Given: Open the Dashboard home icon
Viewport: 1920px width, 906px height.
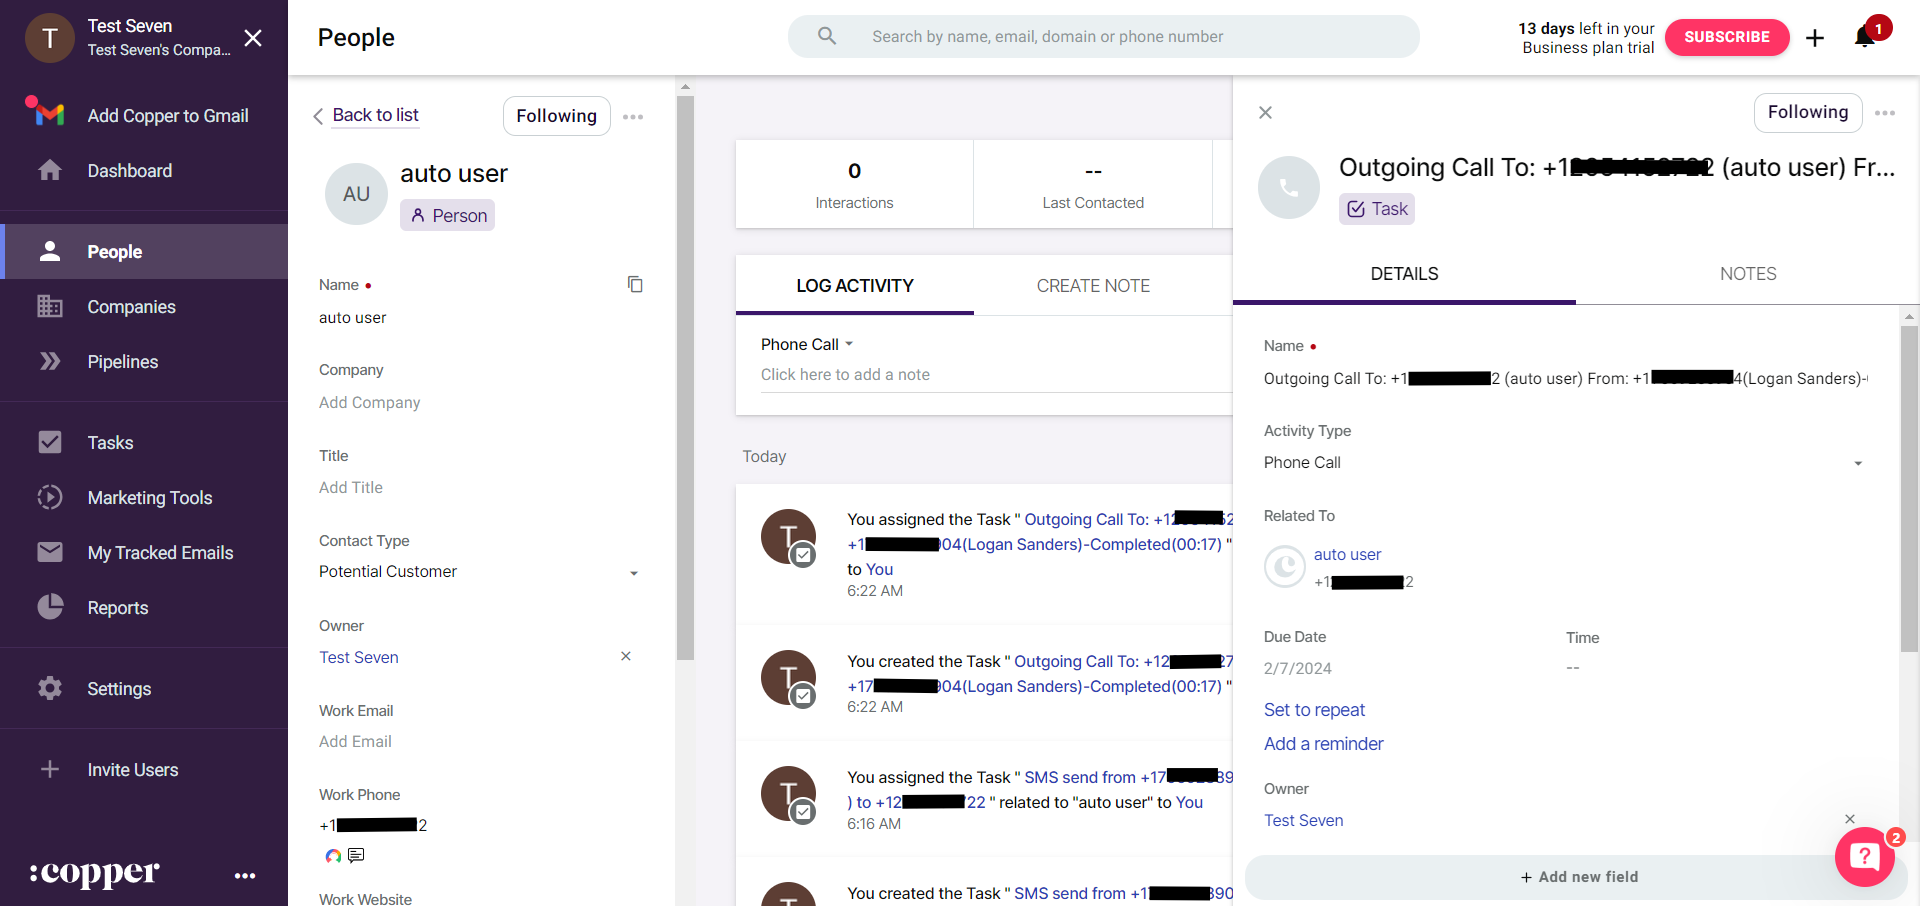Looking at the screenshot, I should tap(50, 170).
